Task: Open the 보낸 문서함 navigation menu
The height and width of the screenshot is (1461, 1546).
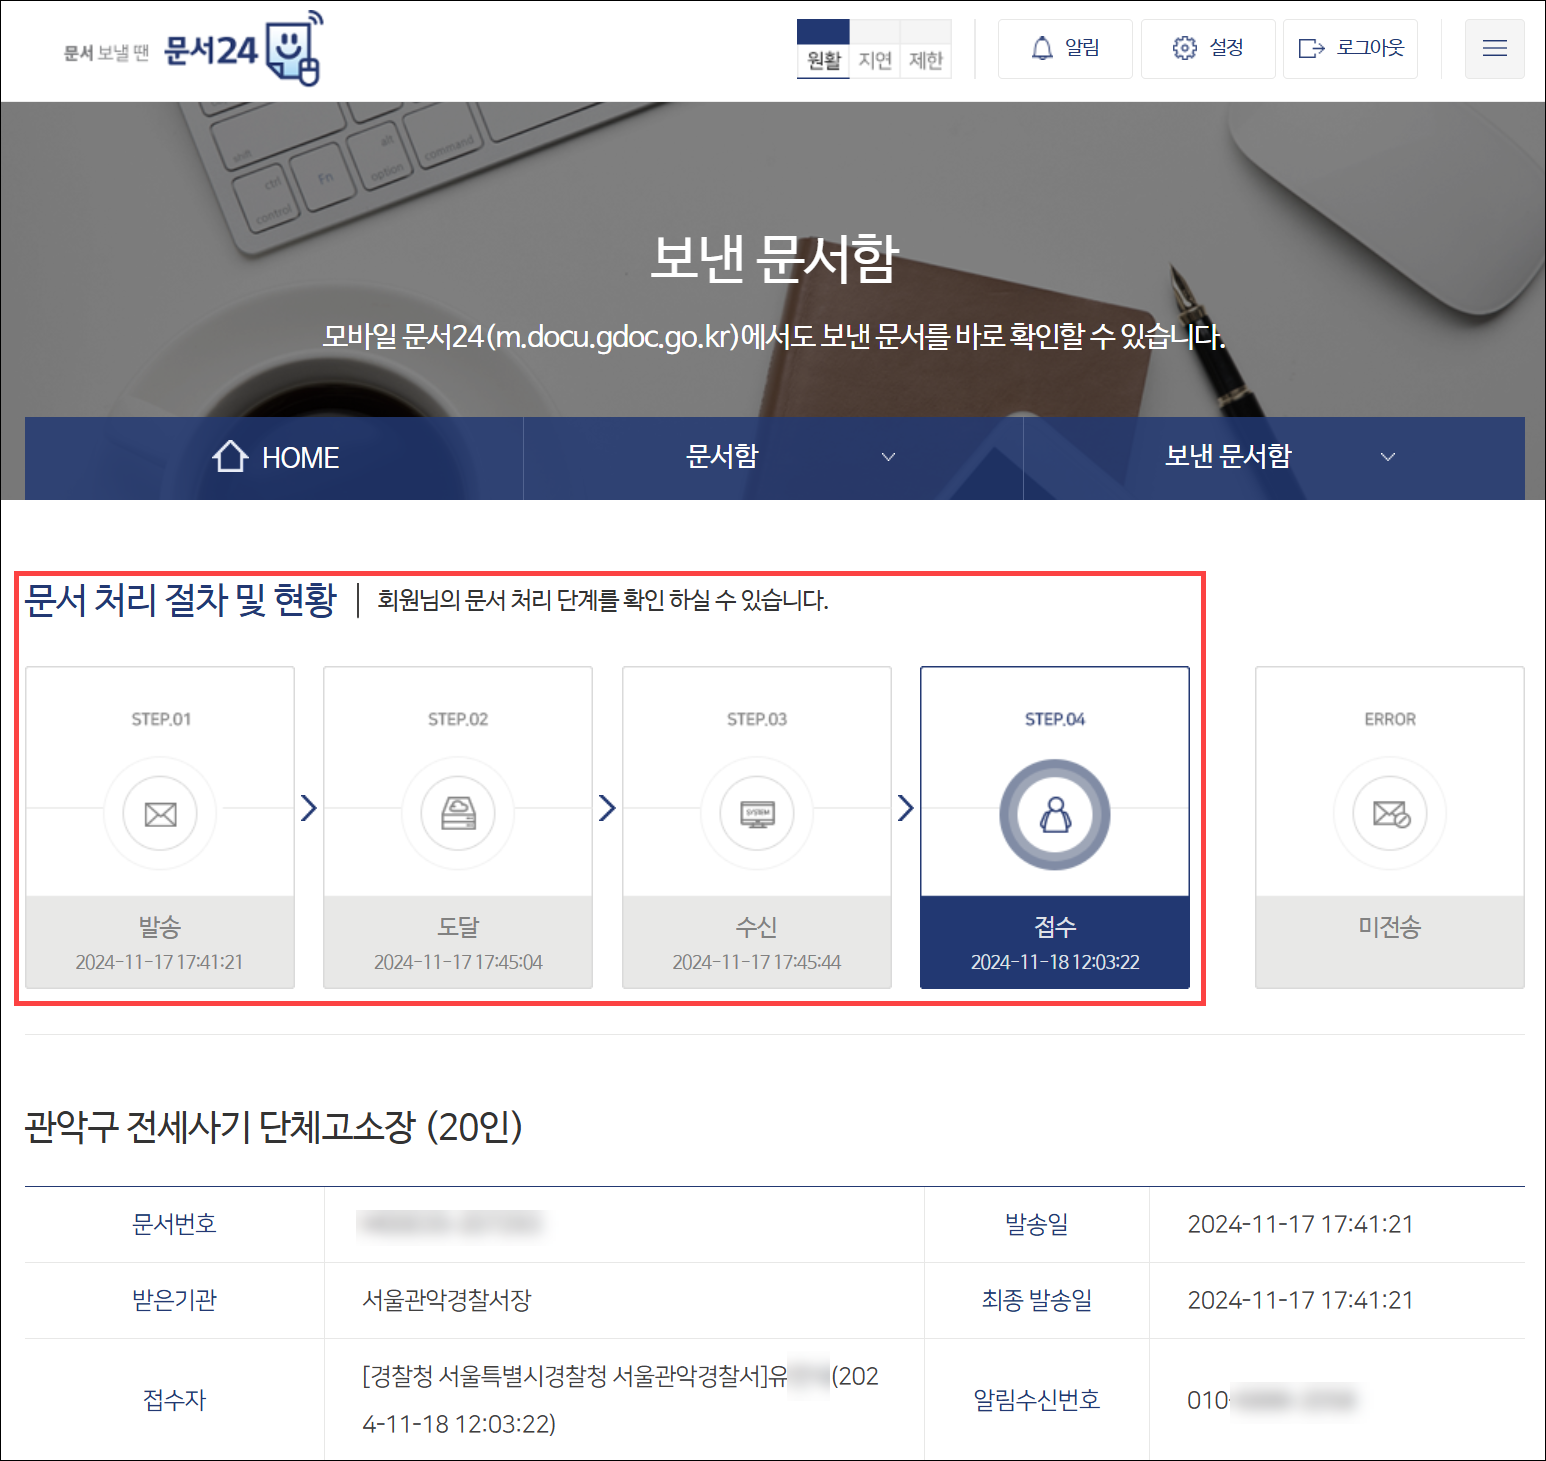Action: (1274, 458)
